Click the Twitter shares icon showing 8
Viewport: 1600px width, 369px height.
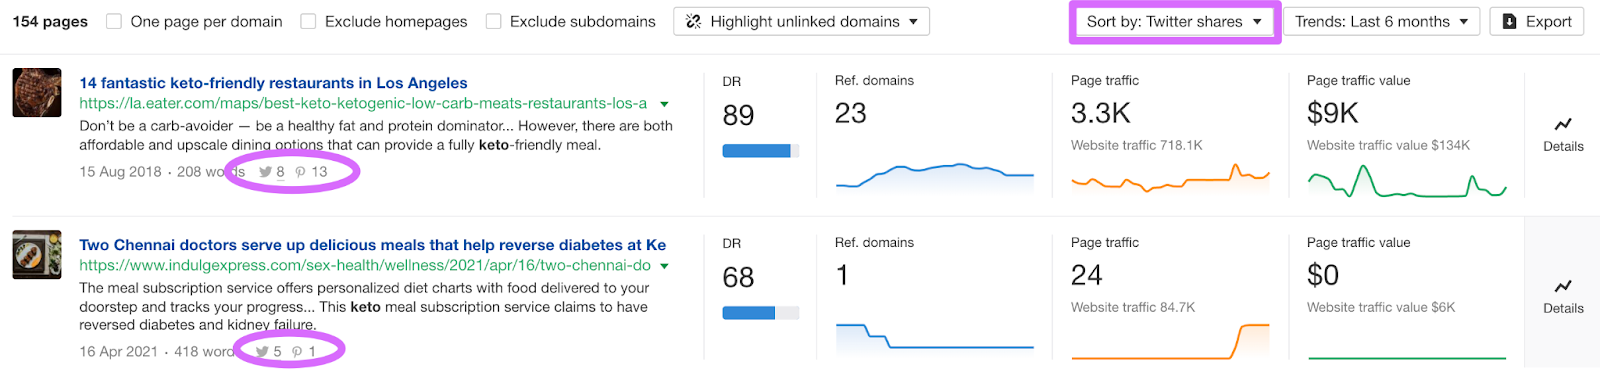pos(265,172)
